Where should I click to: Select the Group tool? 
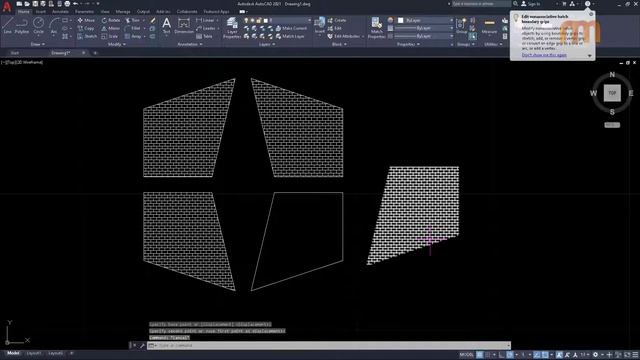(462, 25)
